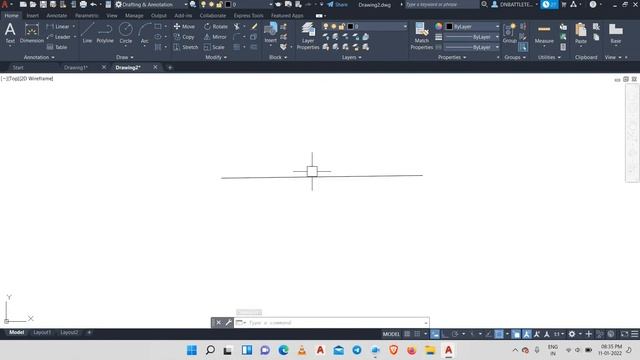Screen dimensions: 640x360
Task: Toggle ortho mode in status bar
Action: coord(445,334)
